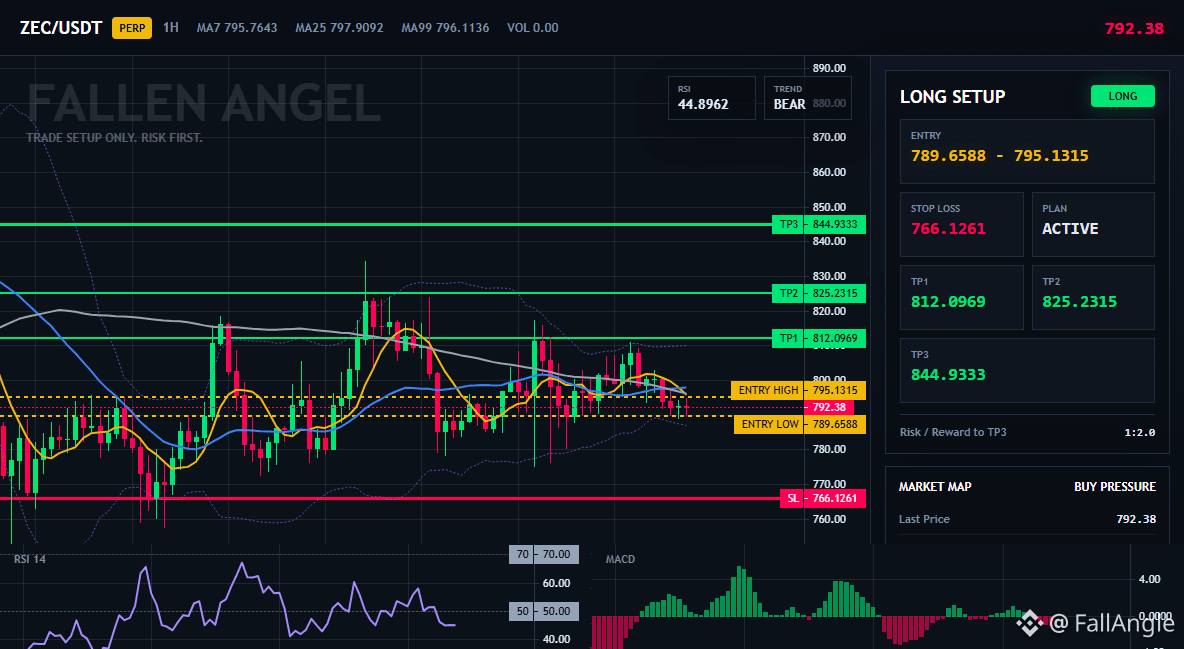Click the Last Price row label
Image resolution: width=1184 pixels, height=649 pixels.
pyautogui.click(x=924, y=519)
